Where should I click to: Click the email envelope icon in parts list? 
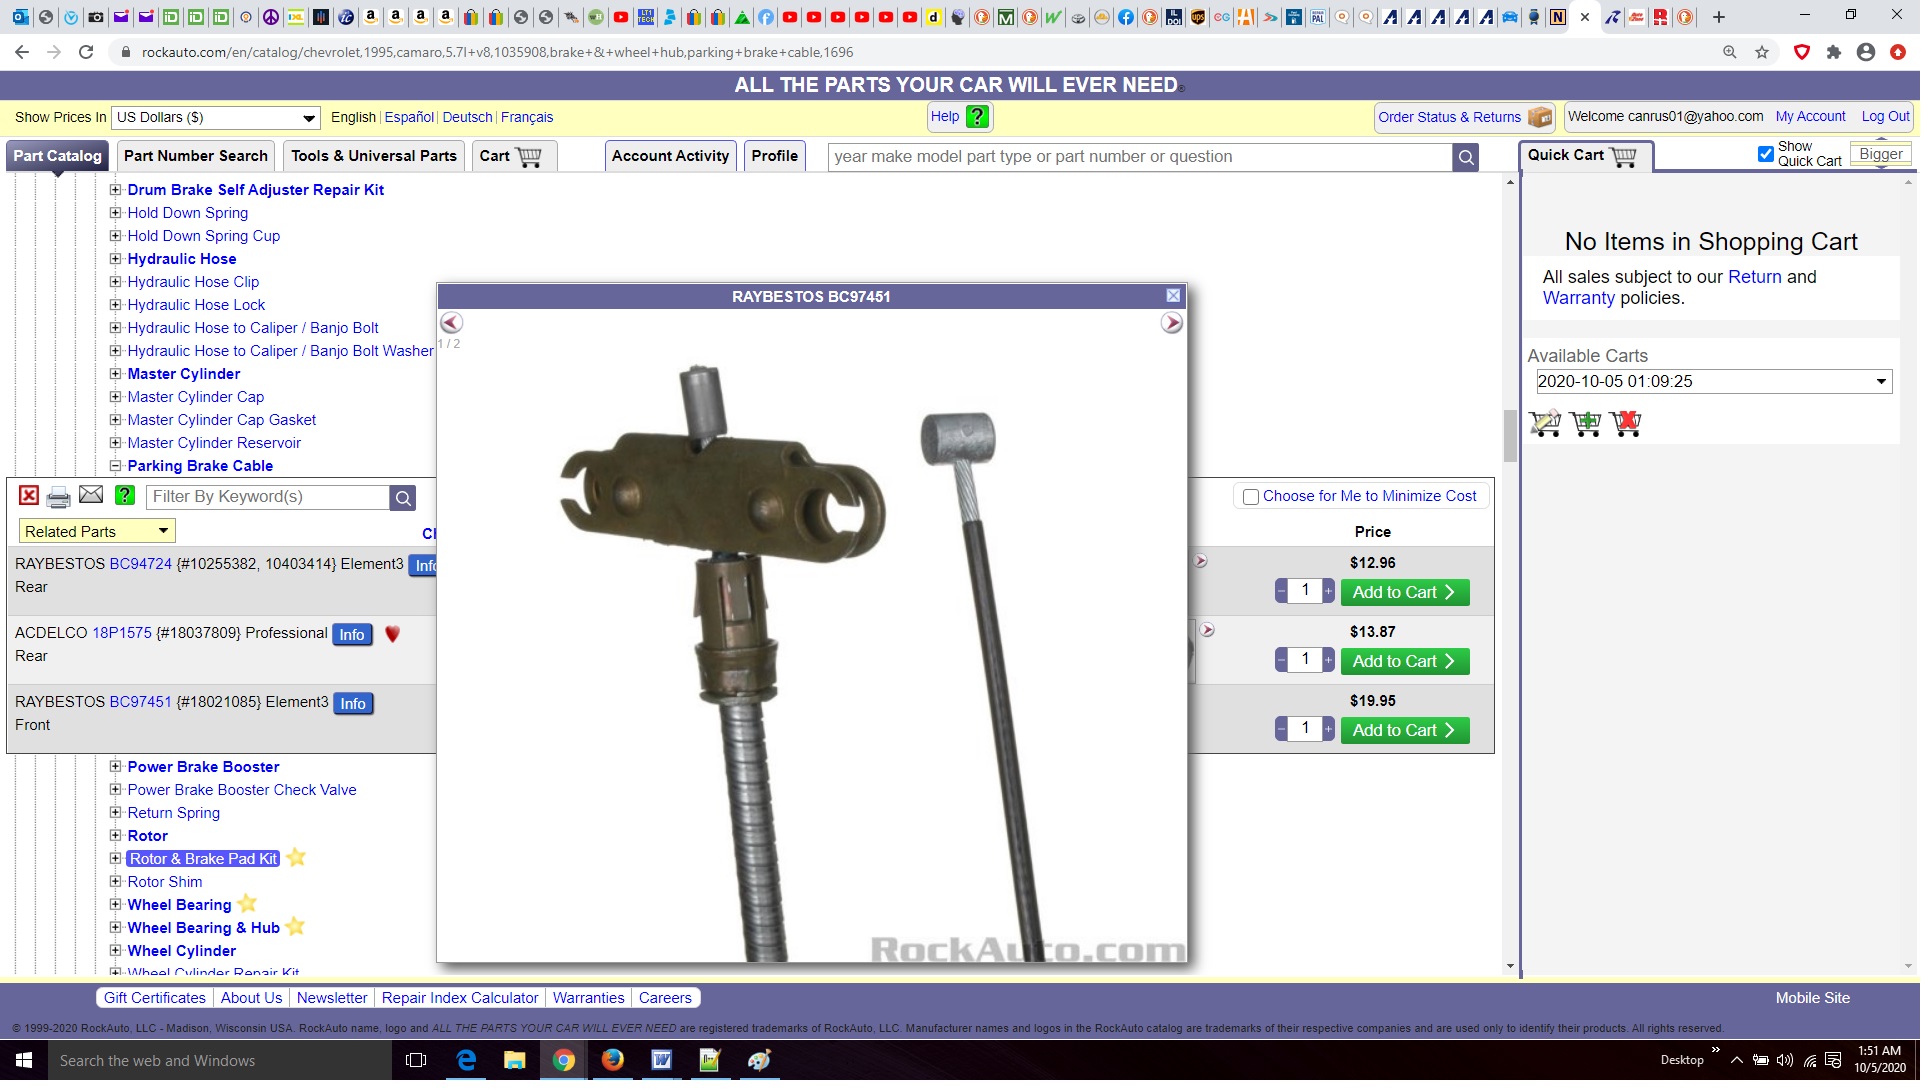[x=91, y=495]
